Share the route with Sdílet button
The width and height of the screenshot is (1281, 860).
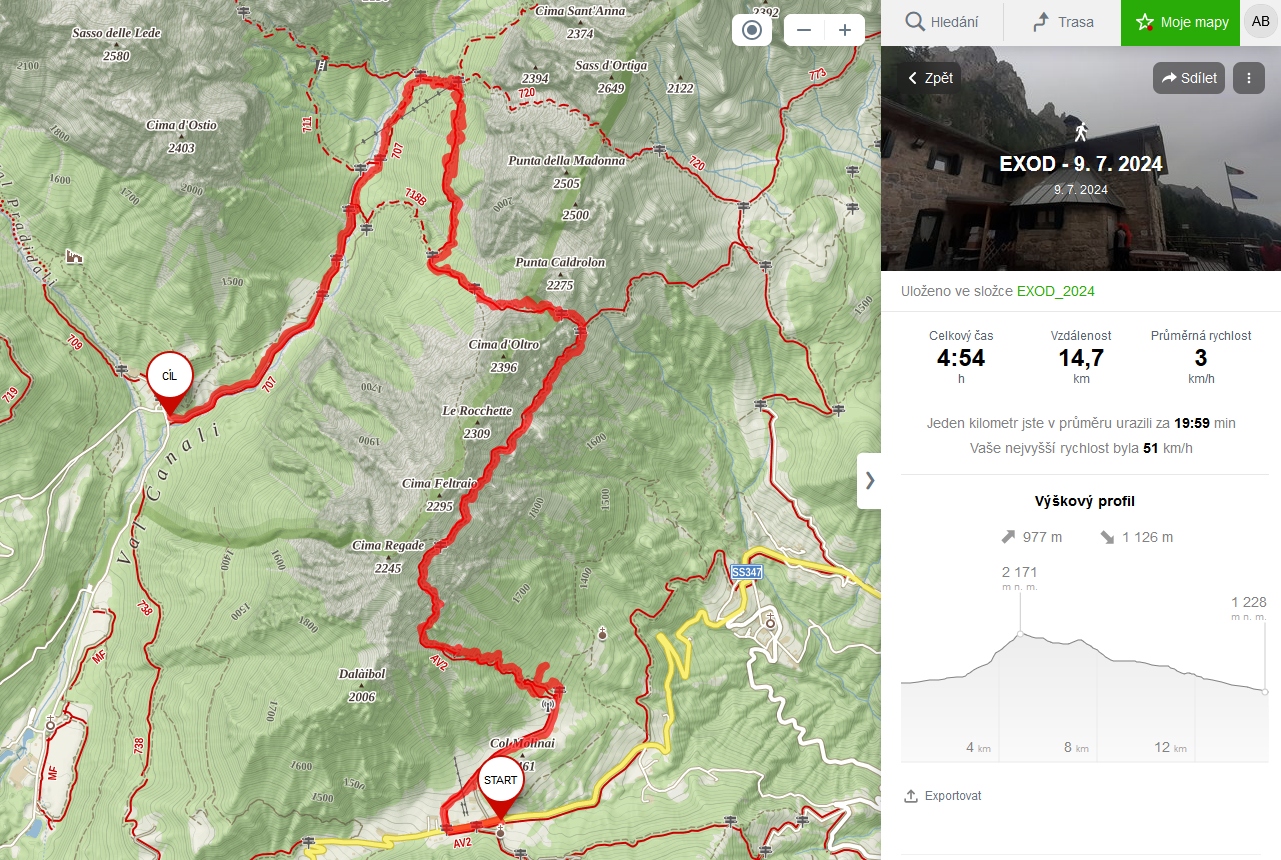pos(1189,78)
